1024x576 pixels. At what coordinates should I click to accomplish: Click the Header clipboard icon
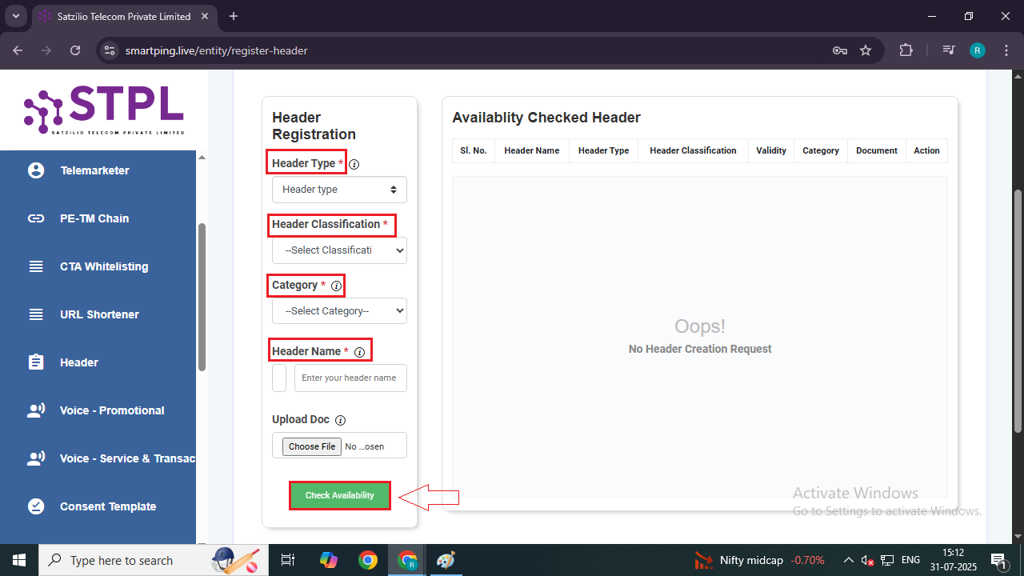36,362
